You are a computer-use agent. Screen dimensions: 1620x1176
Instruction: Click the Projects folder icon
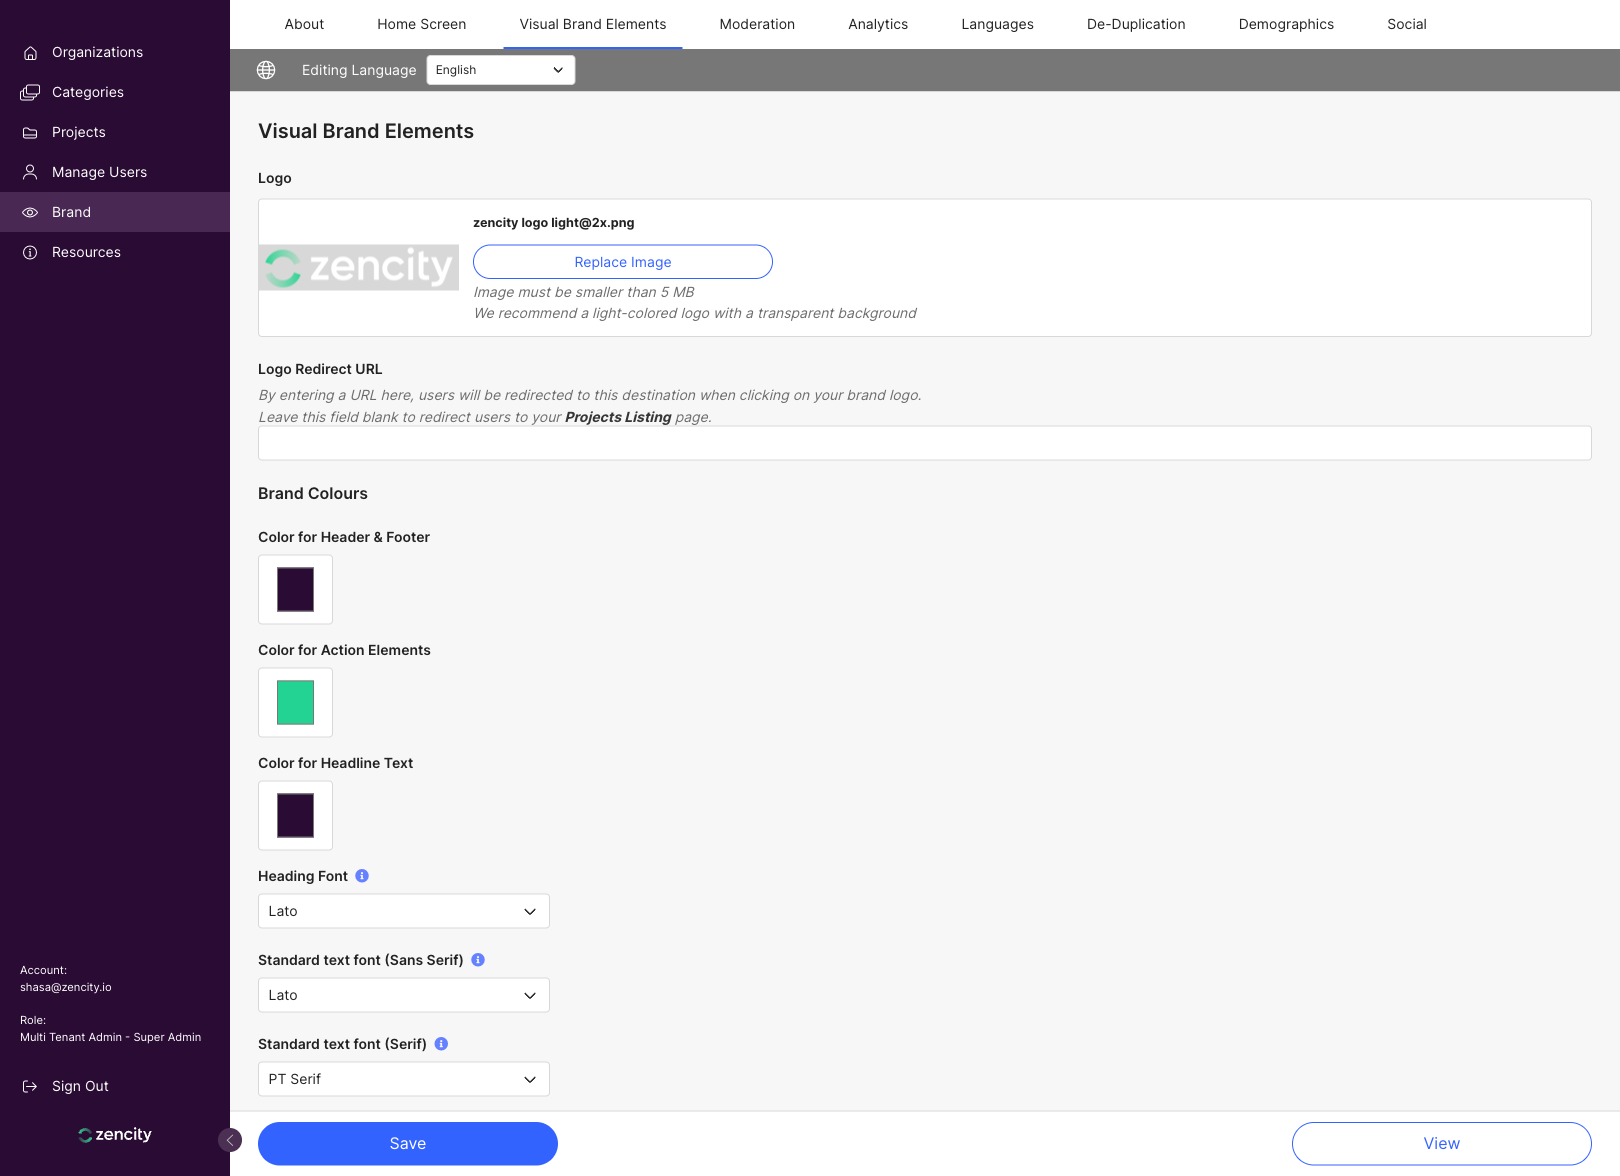click(x=30, y=132)
